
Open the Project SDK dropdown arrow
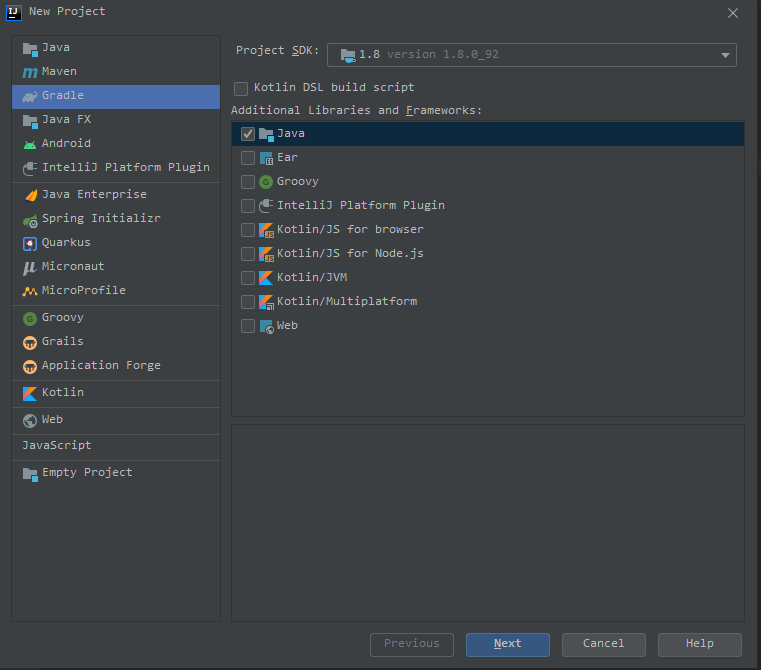click(725, 55)
